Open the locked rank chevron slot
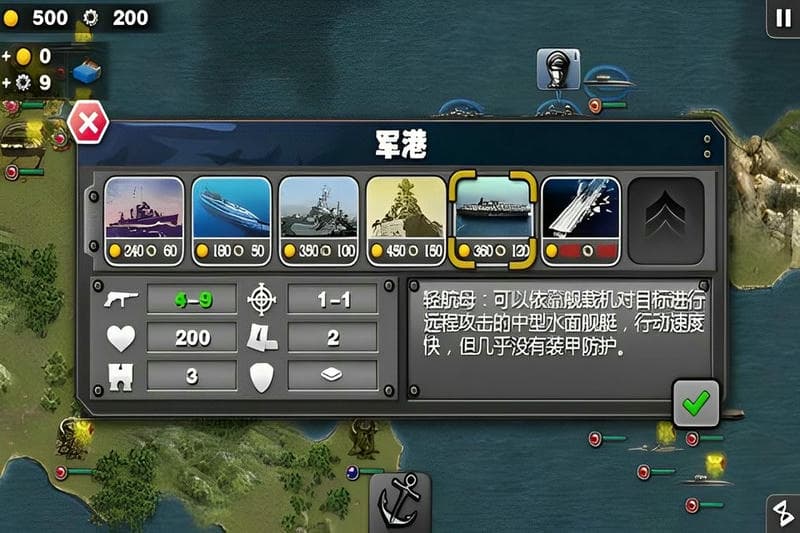This screenshot has width=800, height=533. tap(666, 220)
